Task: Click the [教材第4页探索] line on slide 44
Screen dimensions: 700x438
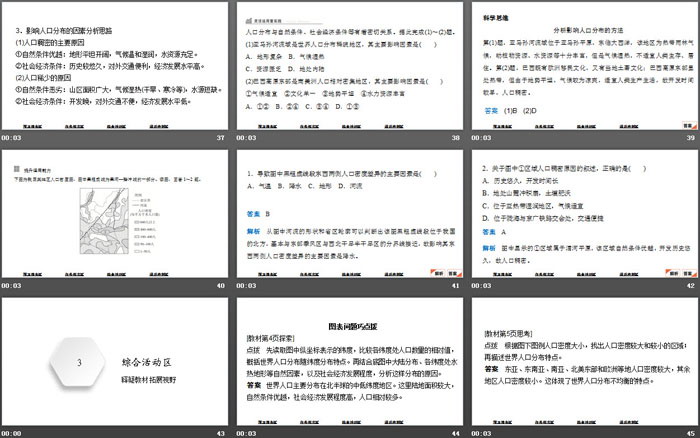Action: point(270,338)
